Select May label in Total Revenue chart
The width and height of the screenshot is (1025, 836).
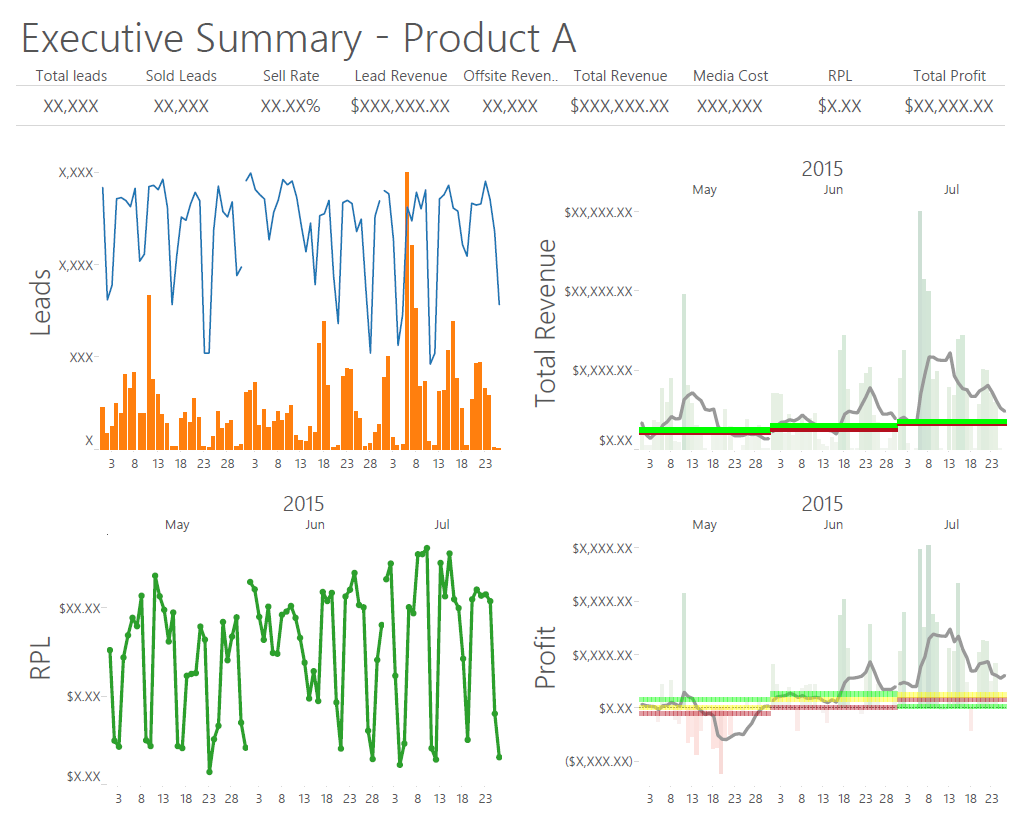705,190
